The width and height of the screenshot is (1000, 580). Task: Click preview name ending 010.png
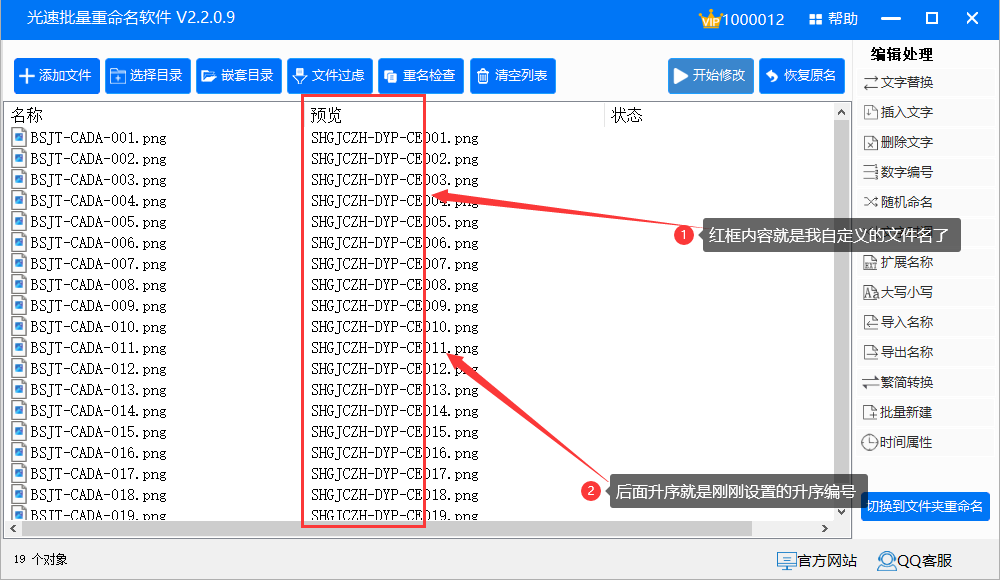pyautogui.click(x=395, y=327)
